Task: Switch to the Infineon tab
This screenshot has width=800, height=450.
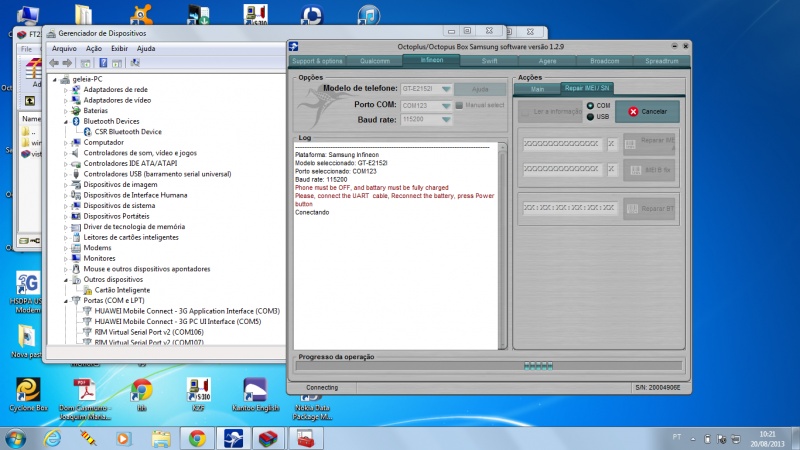Action: pos(432,60)
